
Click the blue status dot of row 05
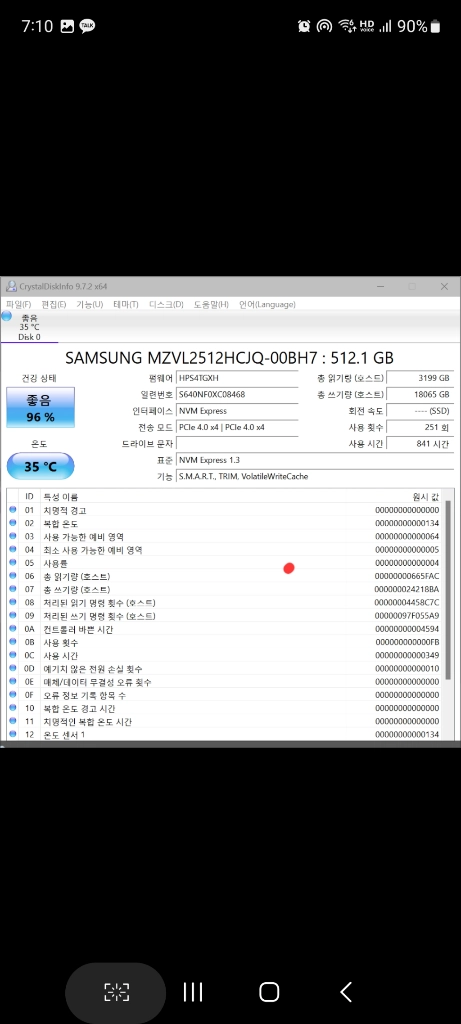click(13, 563)
